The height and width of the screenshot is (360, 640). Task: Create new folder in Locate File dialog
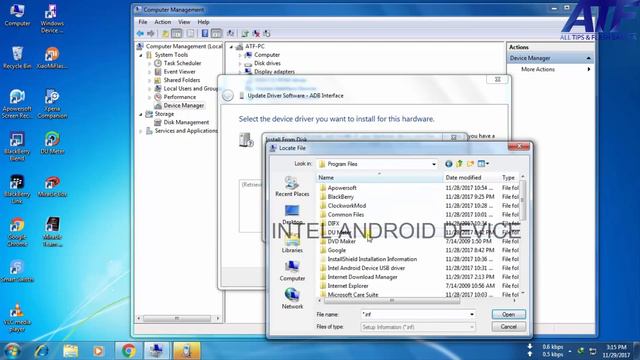(470, 164)
